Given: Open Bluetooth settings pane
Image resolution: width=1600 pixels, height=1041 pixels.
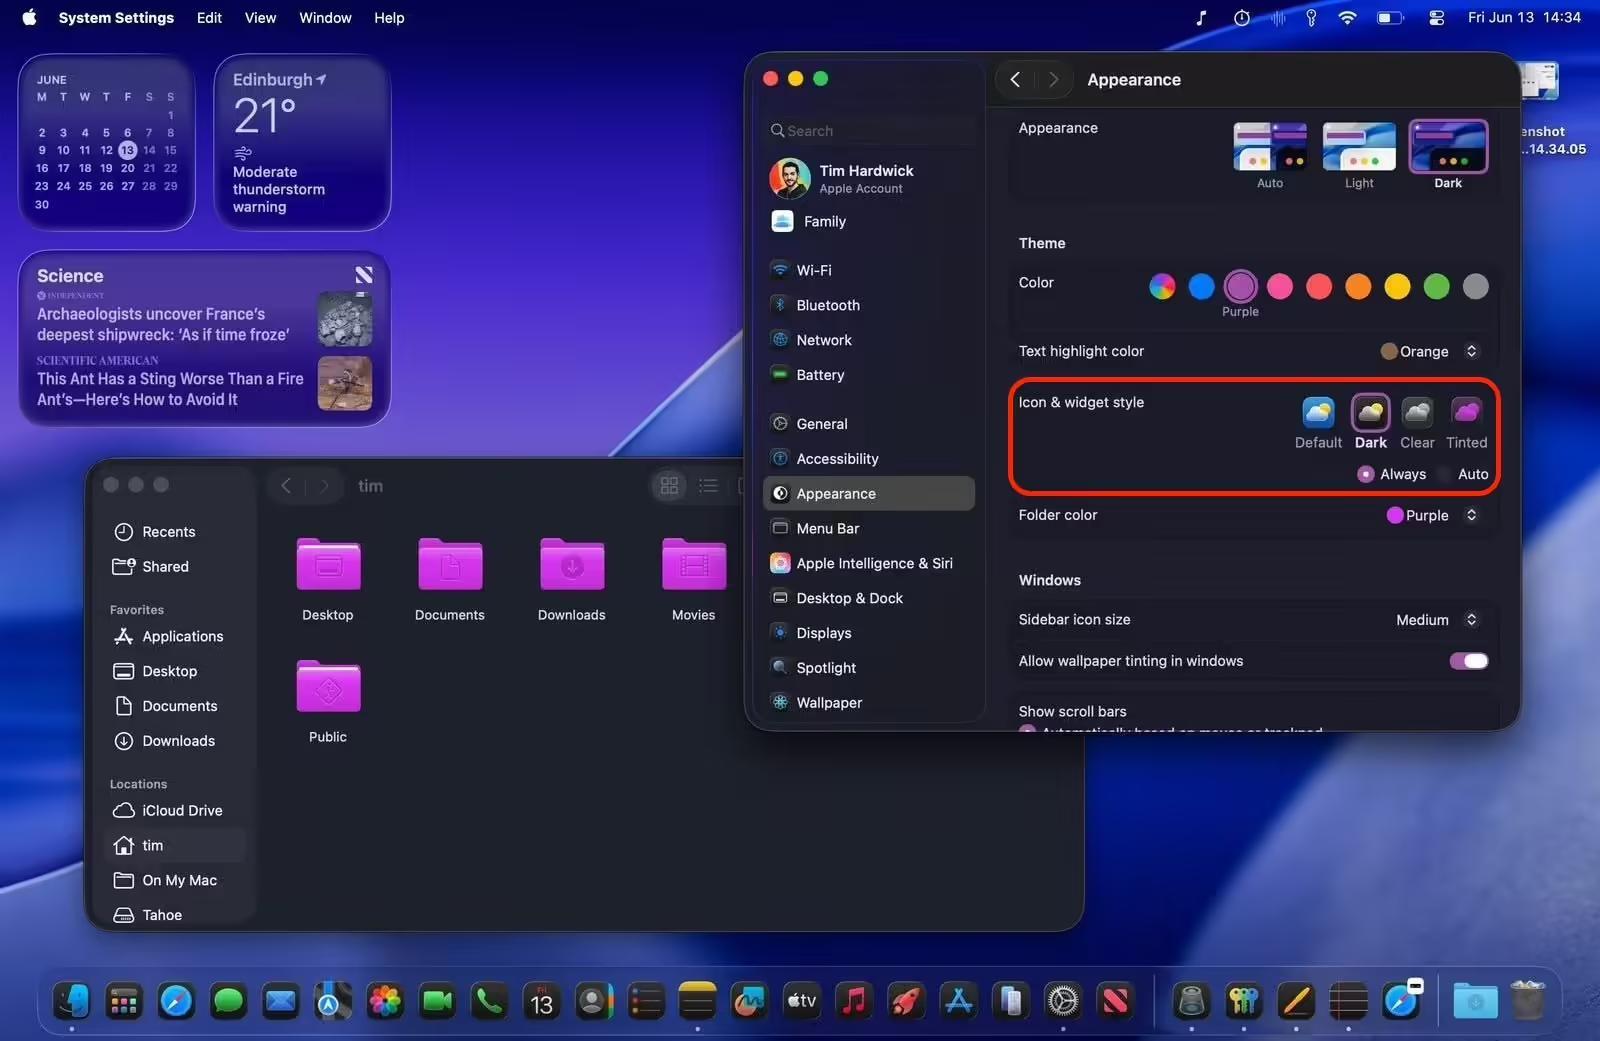Looking at the screenshot, I should pyautogui.click(x=827, y=305).
